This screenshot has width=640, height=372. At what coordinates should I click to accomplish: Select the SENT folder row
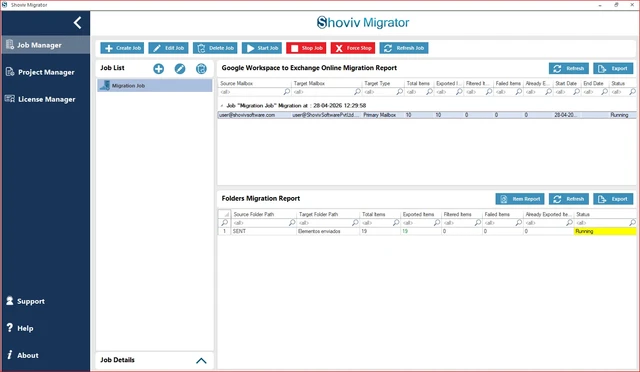click(x=427, y=232)
